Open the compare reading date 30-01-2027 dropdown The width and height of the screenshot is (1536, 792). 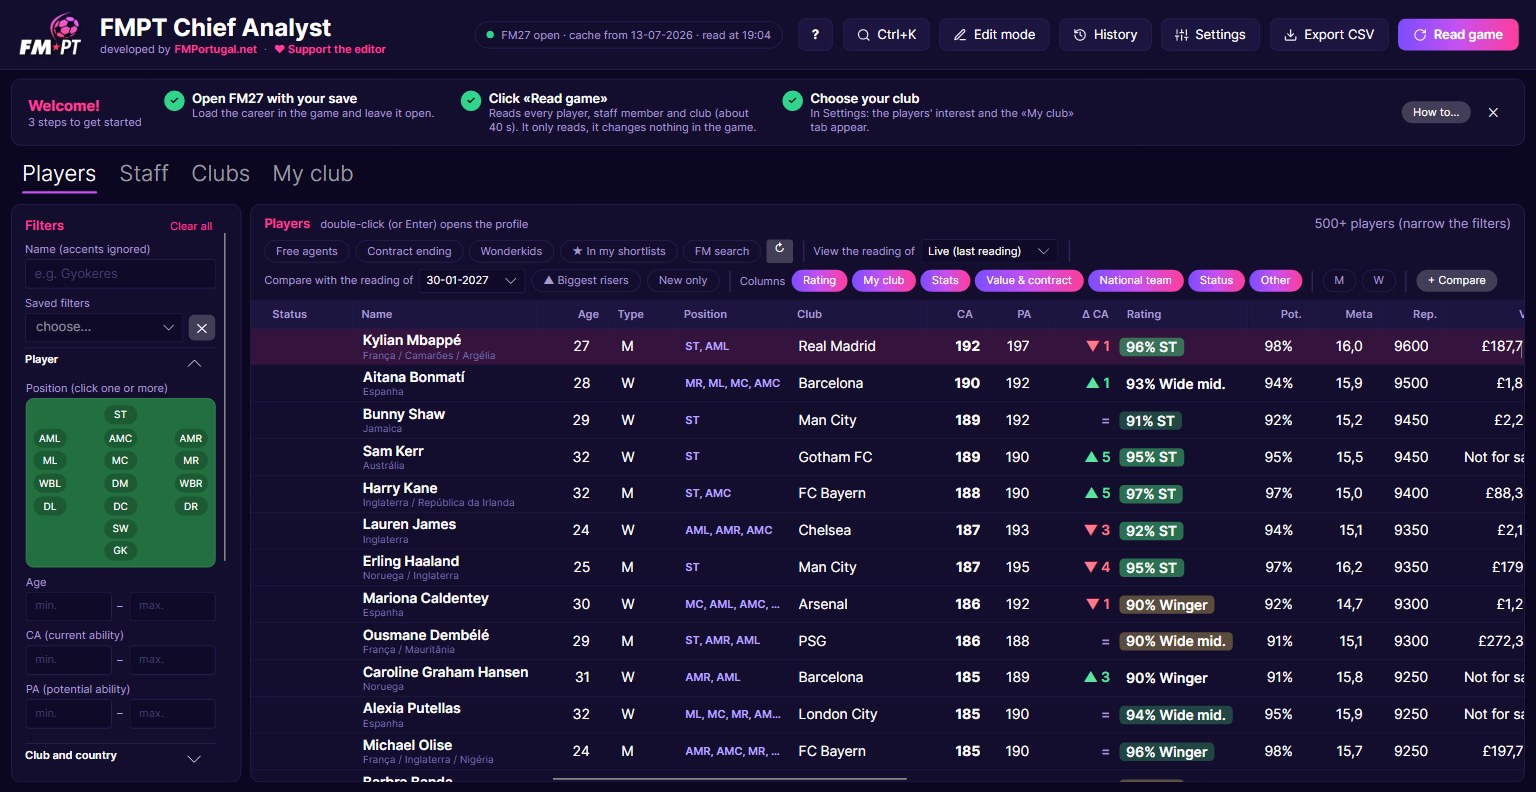coord(471,281)
